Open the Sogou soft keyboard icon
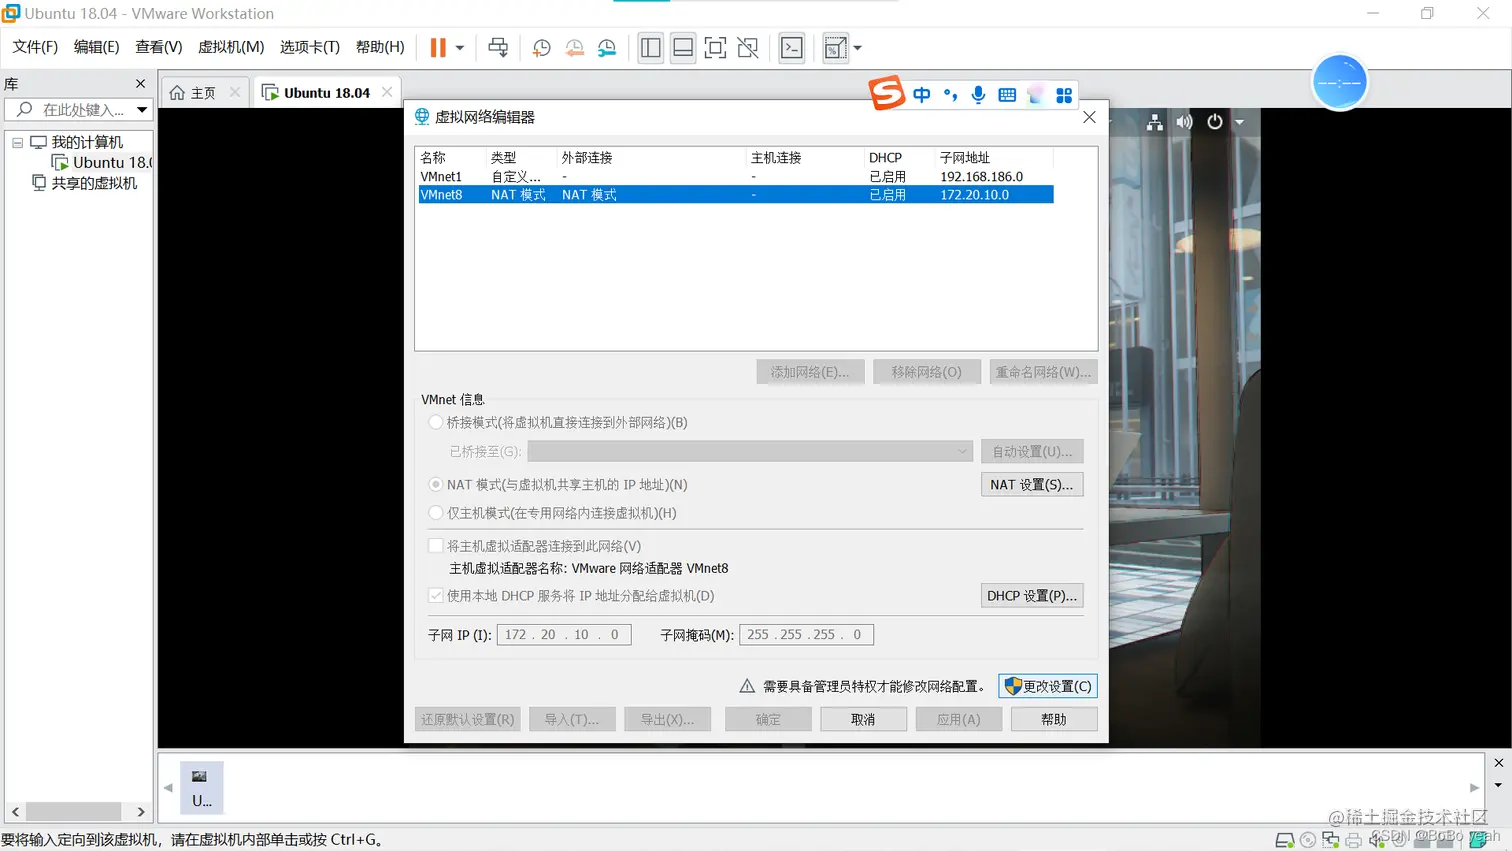This screenshot has width=1512, height=851. 1007,94
